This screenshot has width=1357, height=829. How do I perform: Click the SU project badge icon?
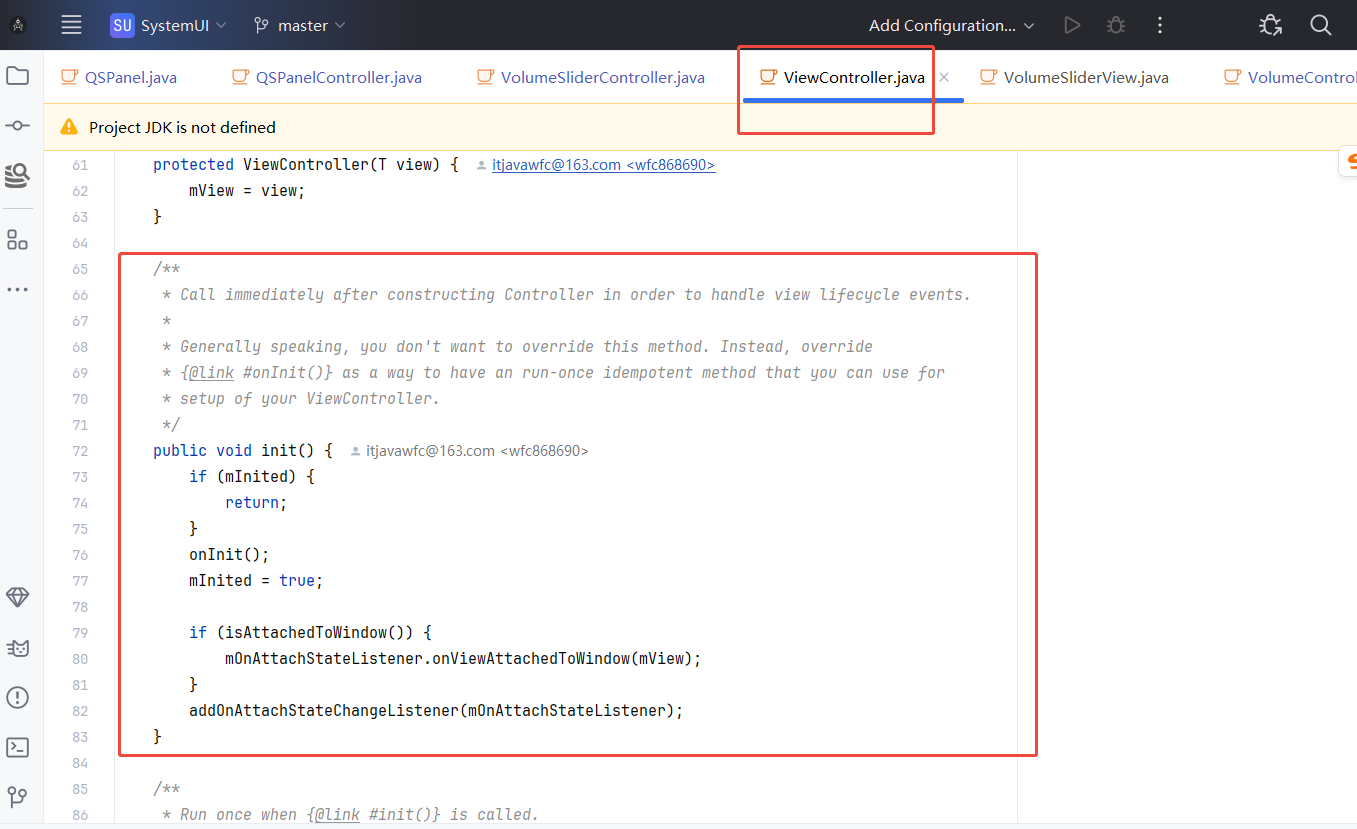(122, 25)
